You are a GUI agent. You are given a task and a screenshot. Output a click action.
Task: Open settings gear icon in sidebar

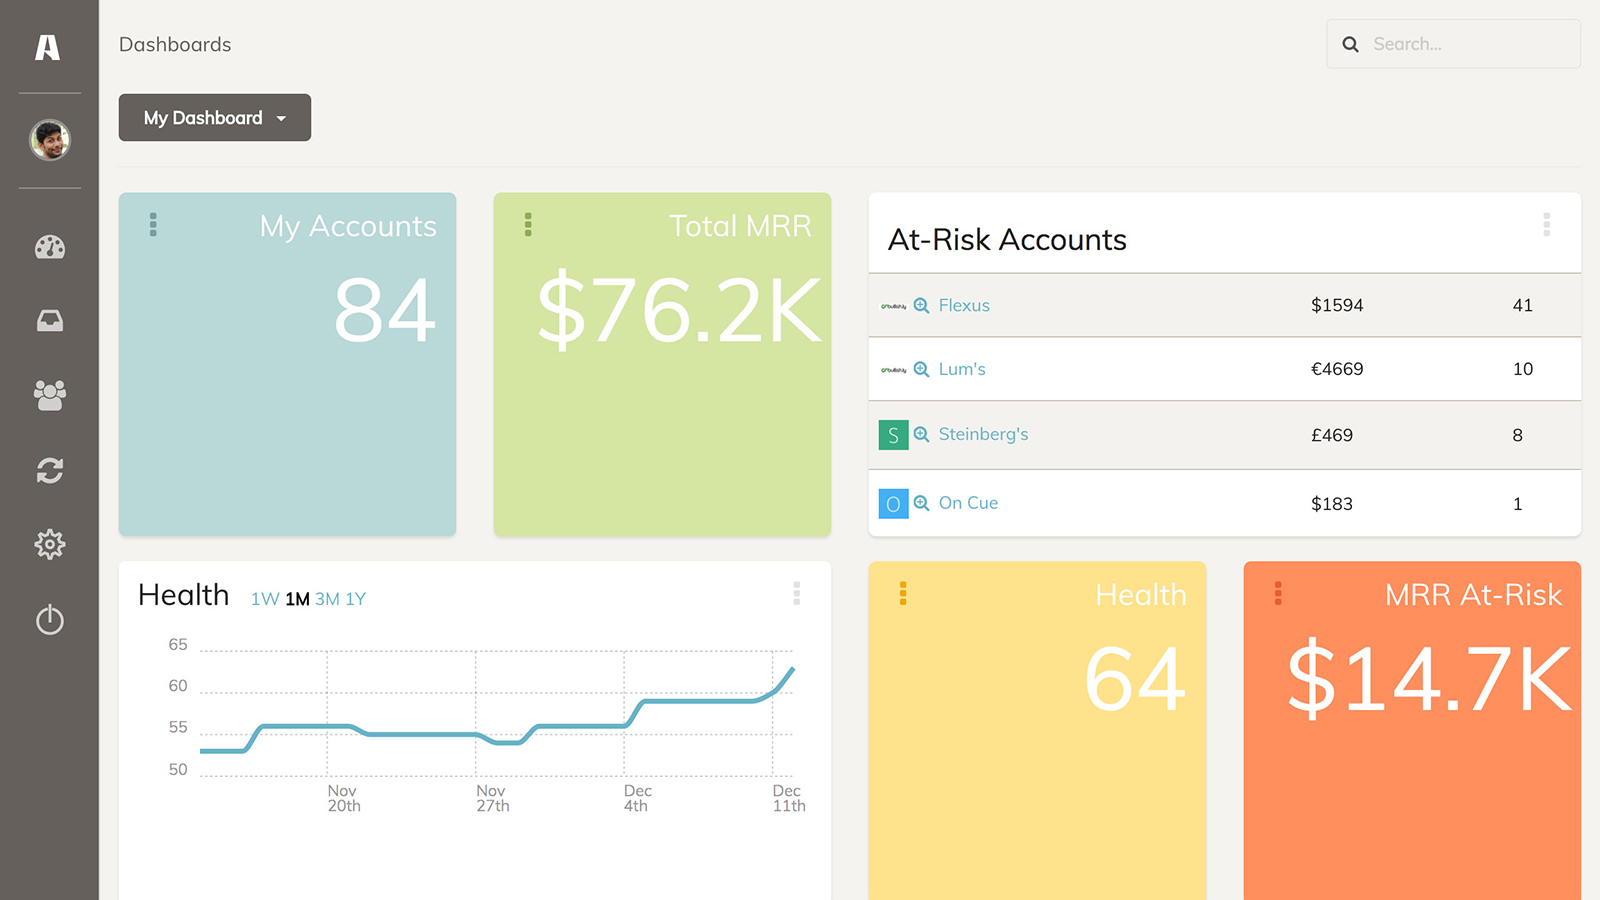click(x=50, y=544)
